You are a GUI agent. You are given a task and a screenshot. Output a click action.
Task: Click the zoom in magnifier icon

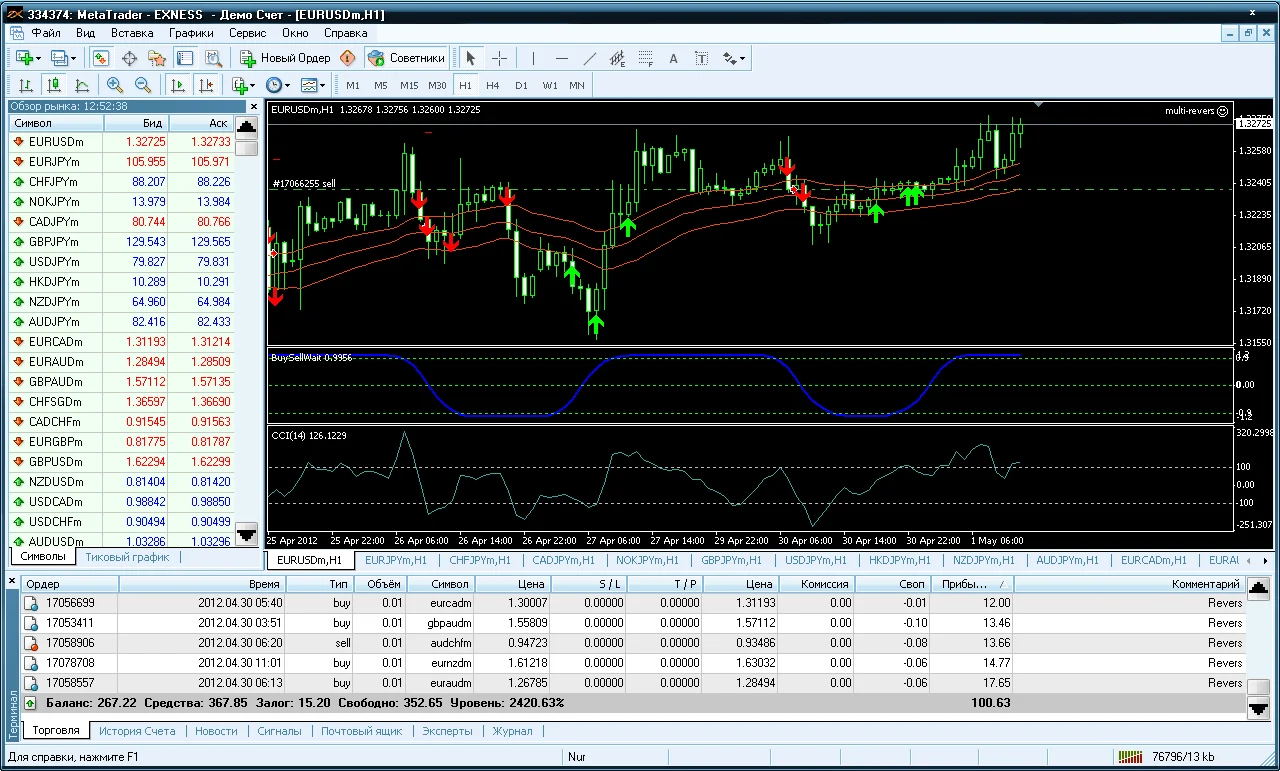pyautogui.click(x=115, y=85)
